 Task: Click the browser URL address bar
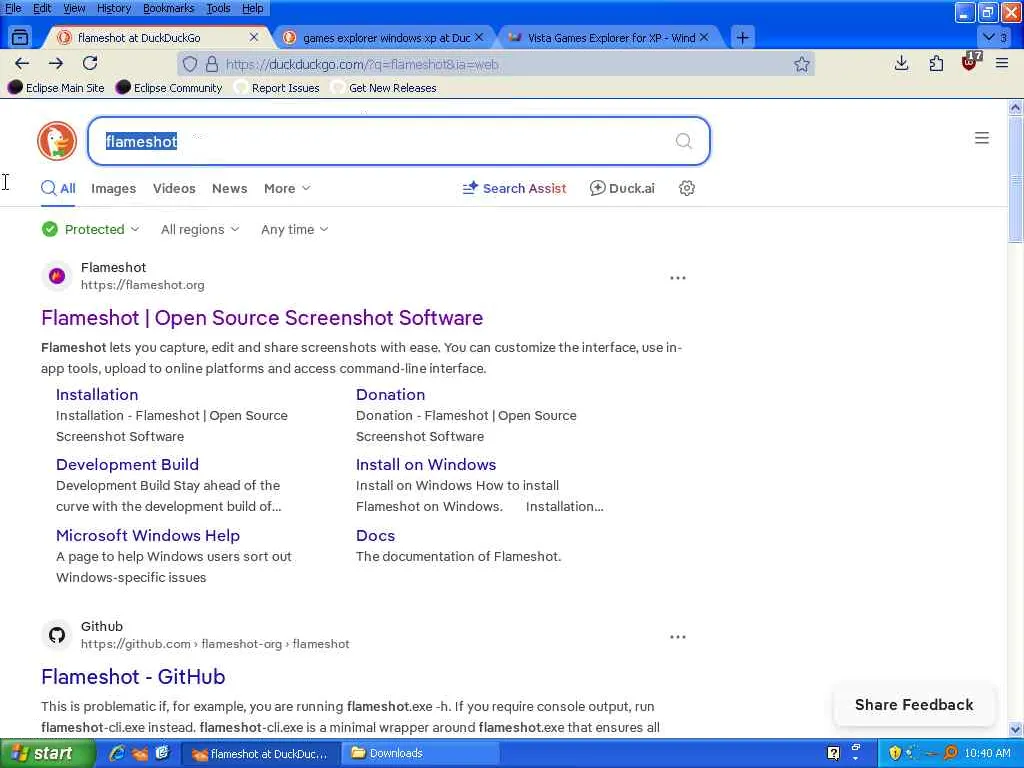496,64
